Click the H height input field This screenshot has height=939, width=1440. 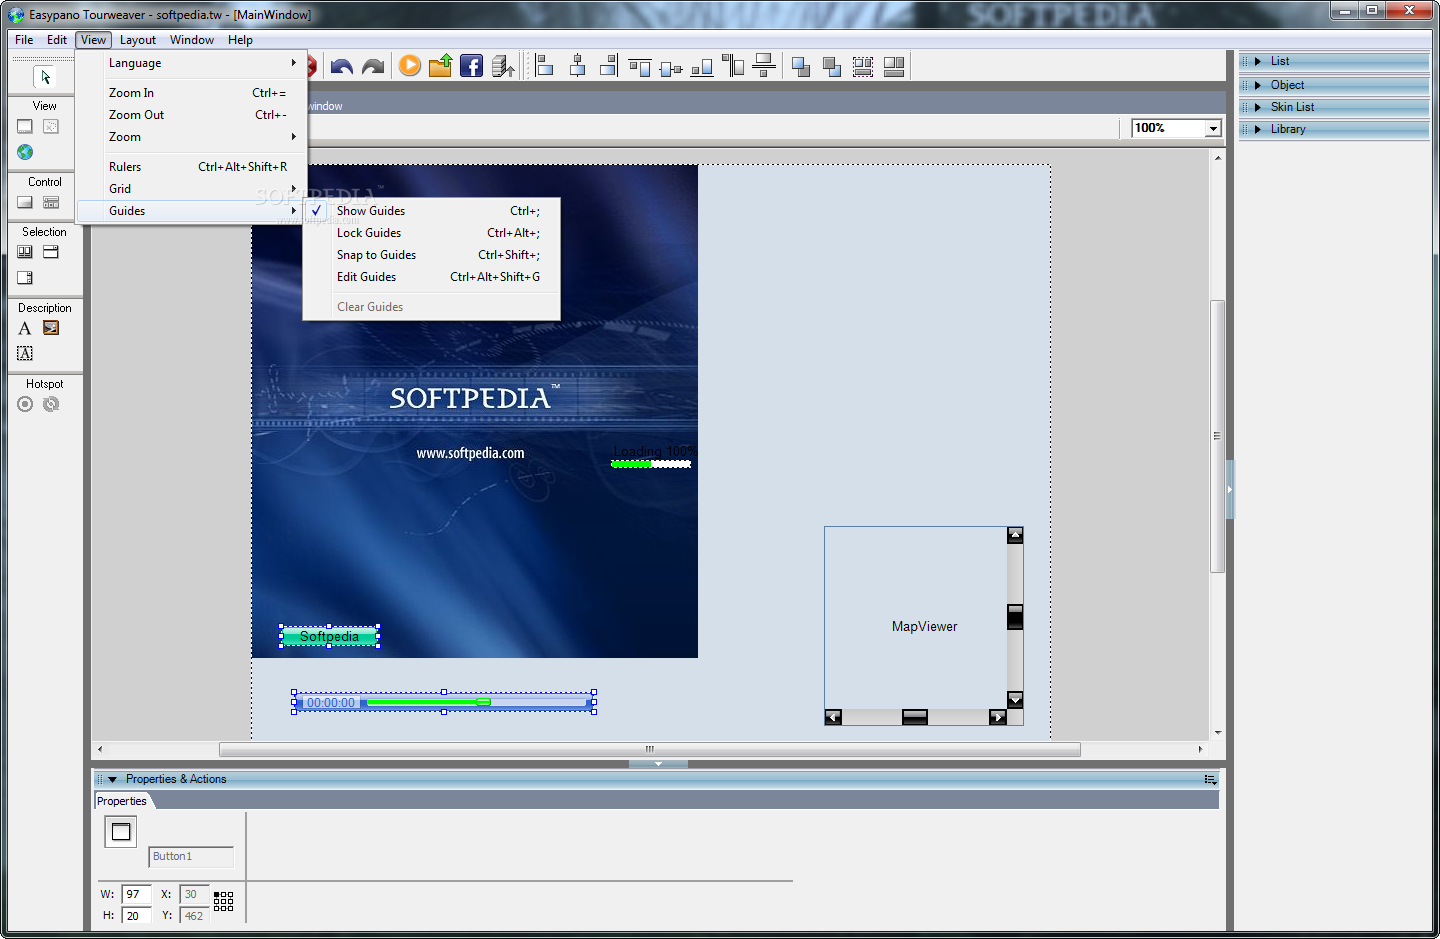coord(137,915)
